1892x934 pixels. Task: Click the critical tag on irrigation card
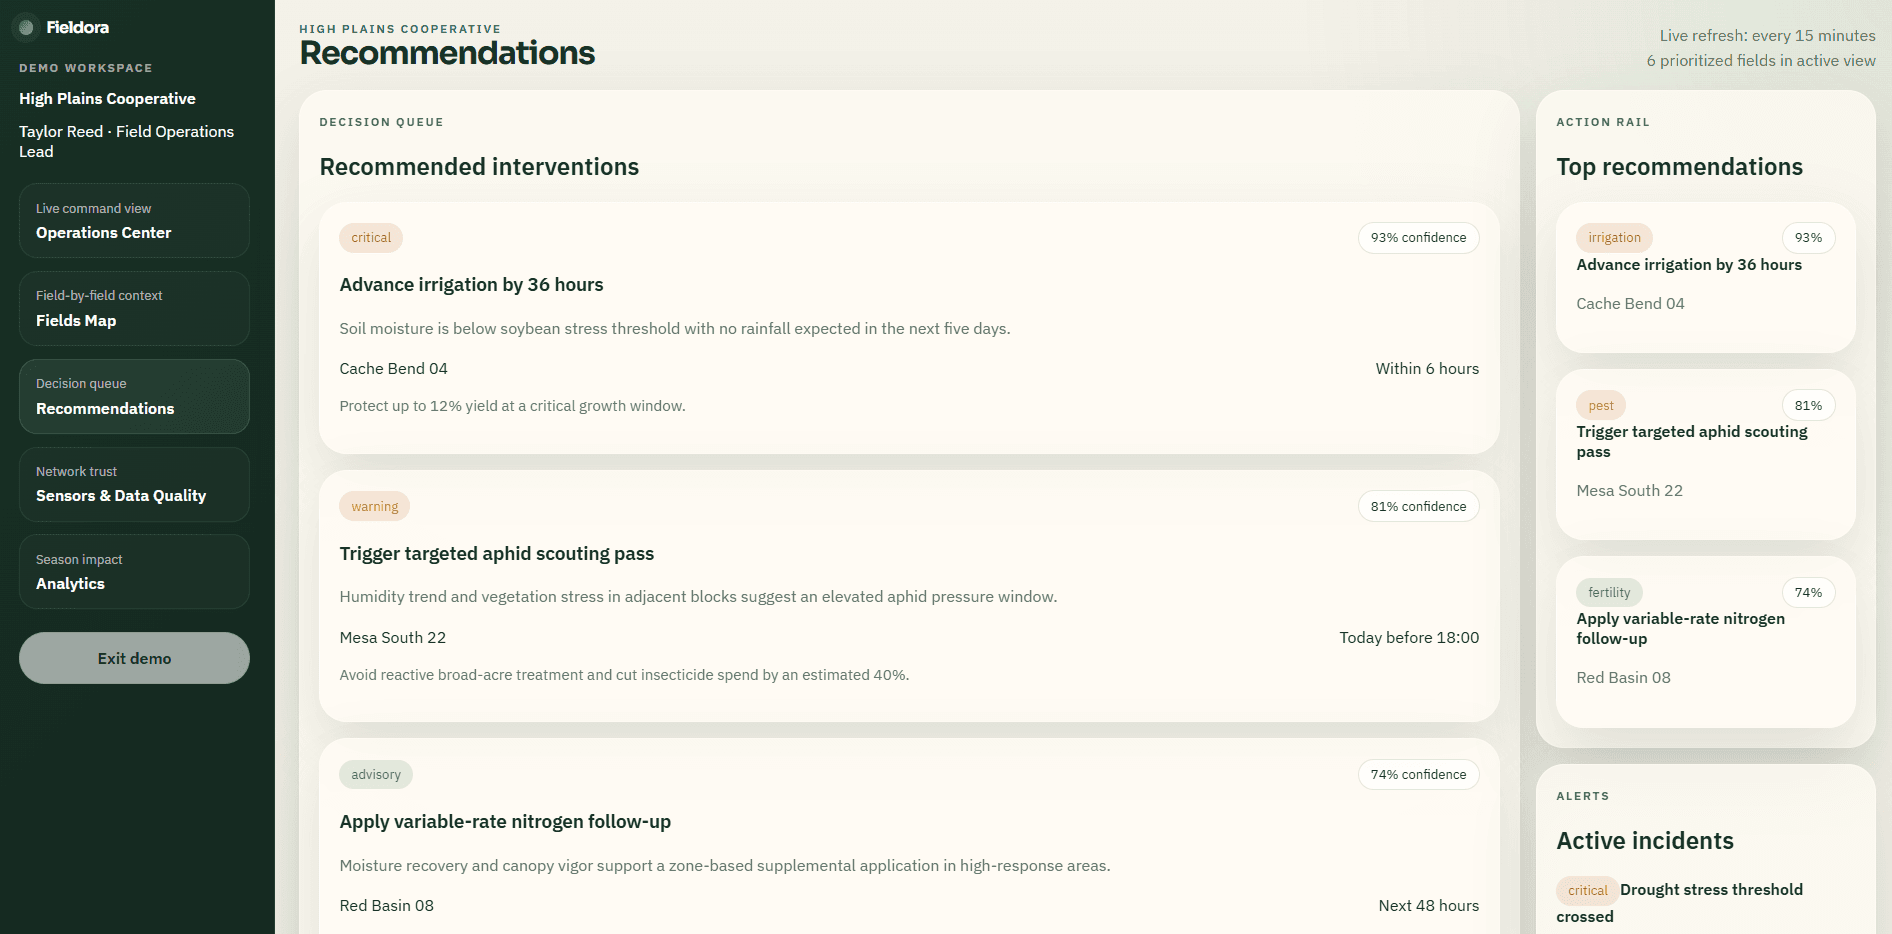click(x=371, y=238)
